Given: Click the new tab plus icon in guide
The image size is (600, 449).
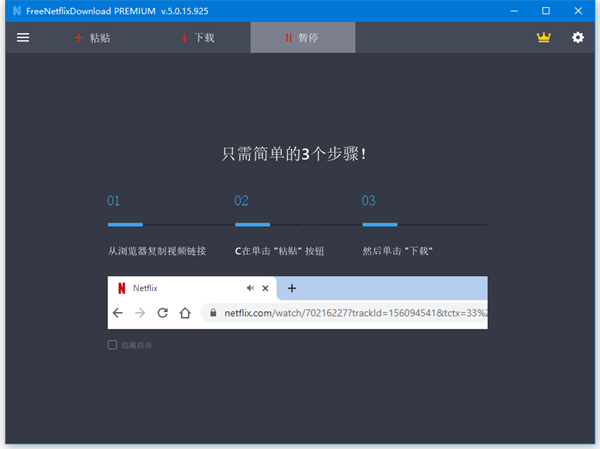Looking at the screenshot, I should (292, 288).
